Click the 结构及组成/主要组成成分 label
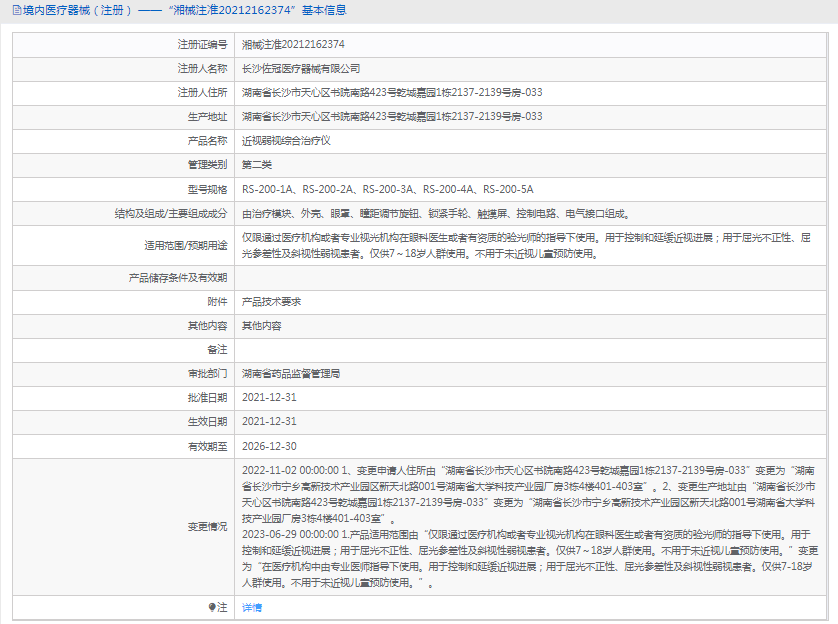Screen dimensions: 838x624 [x=170, y=214]
